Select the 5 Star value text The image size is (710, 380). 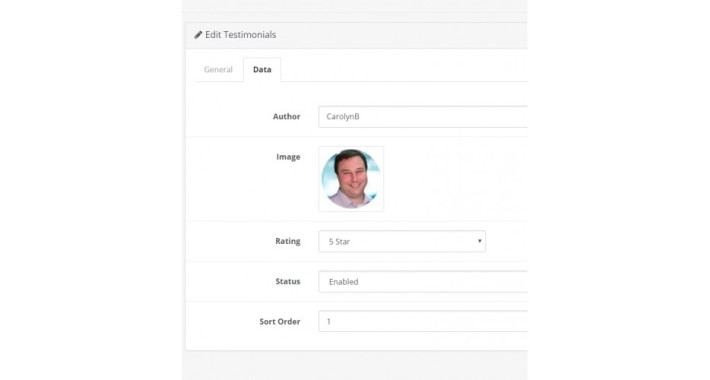pyautogui.click(x=339, y=242)
